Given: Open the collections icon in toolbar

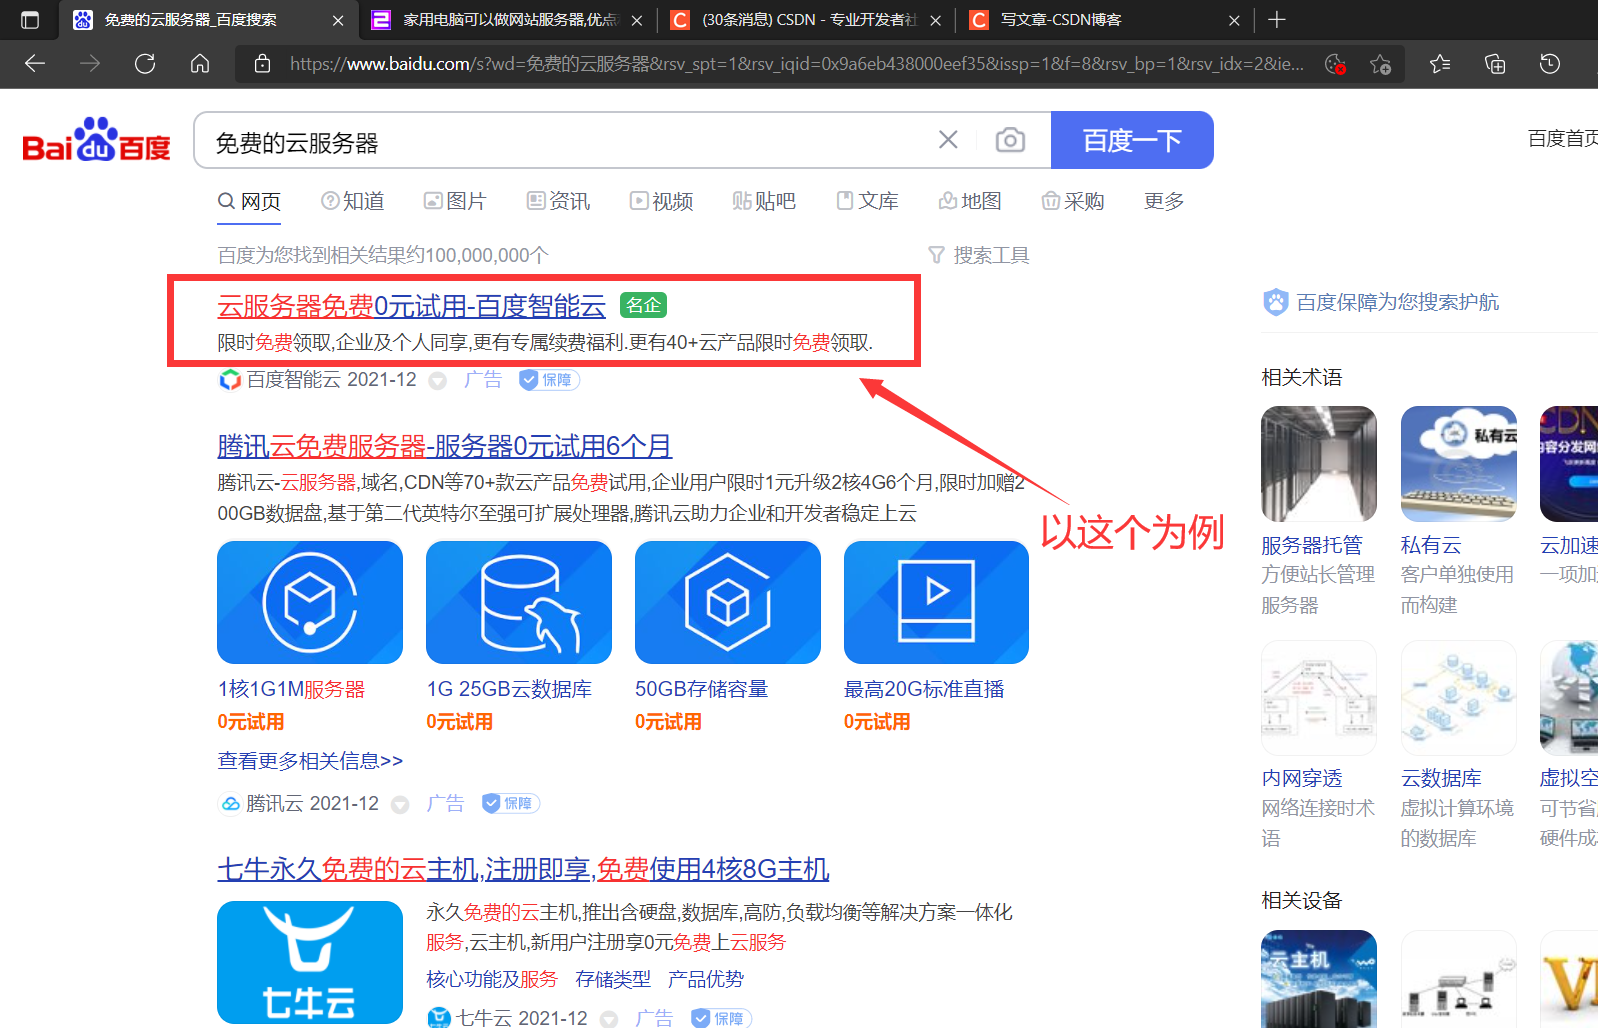Looking at the screenshot, I should (1495, 64).
